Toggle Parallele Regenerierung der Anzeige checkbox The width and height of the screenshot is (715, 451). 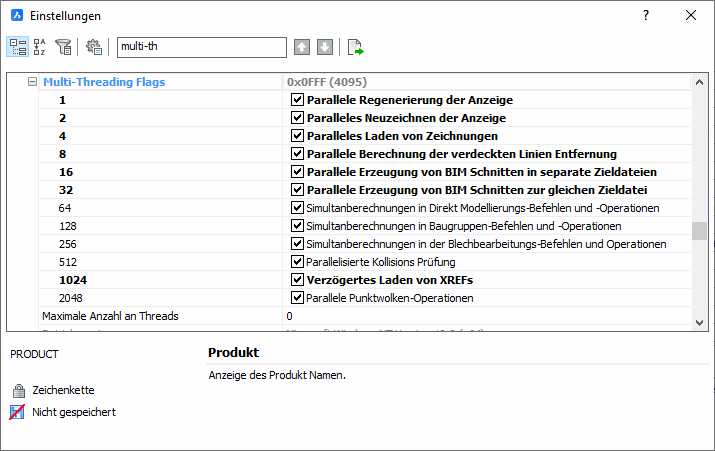click(297, 99)
